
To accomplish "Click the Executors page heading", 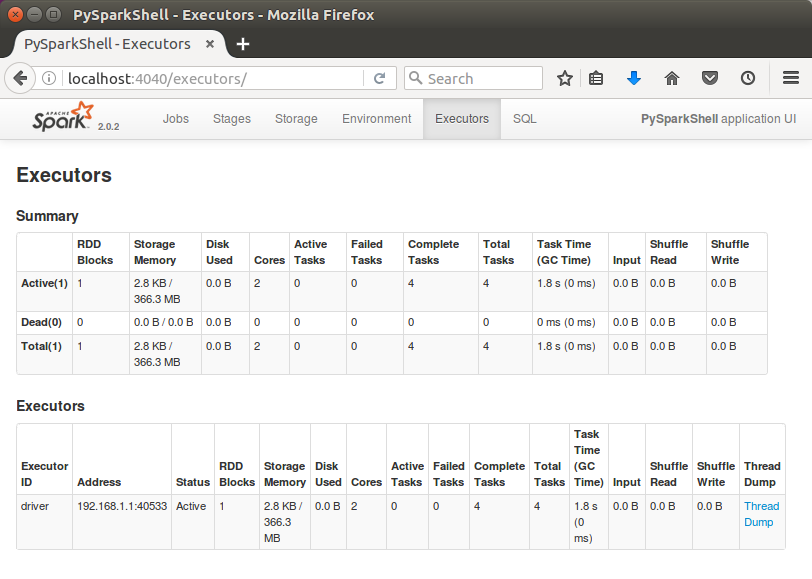I will click(x=64, y=175).
